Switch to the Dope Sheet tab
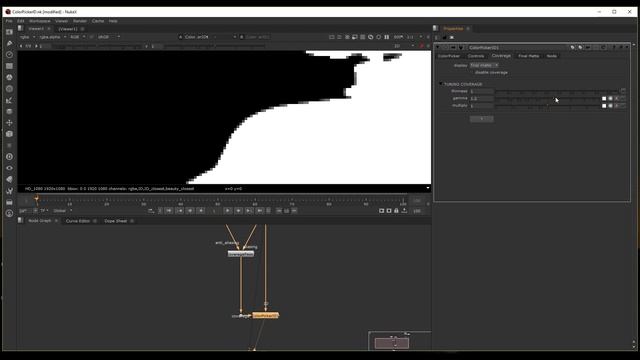The width and height of the screenshot is (640, 360). pyautogui.click(x=116, y=221)
